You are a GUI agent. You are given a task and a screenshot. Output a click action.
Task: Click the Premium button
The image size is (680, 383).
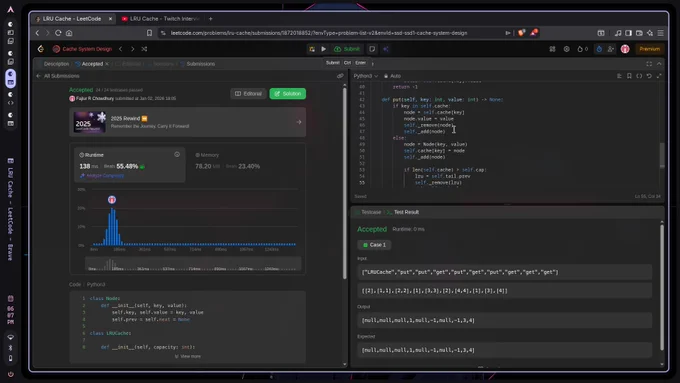tap(649, 49)
